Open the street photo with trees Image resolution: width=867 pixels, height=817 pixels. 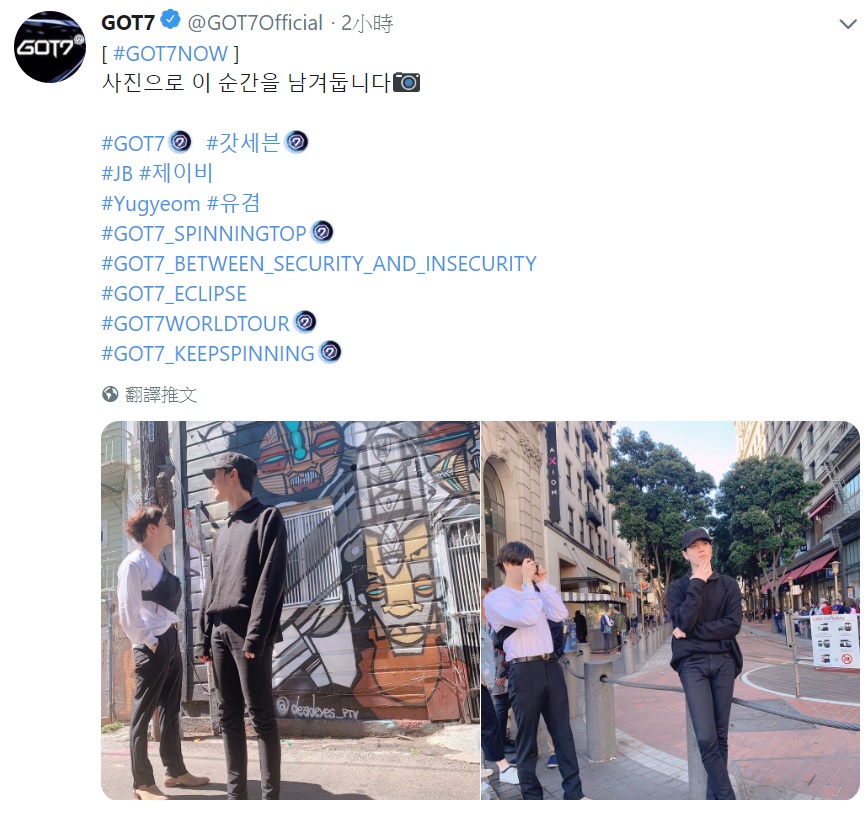670,610
